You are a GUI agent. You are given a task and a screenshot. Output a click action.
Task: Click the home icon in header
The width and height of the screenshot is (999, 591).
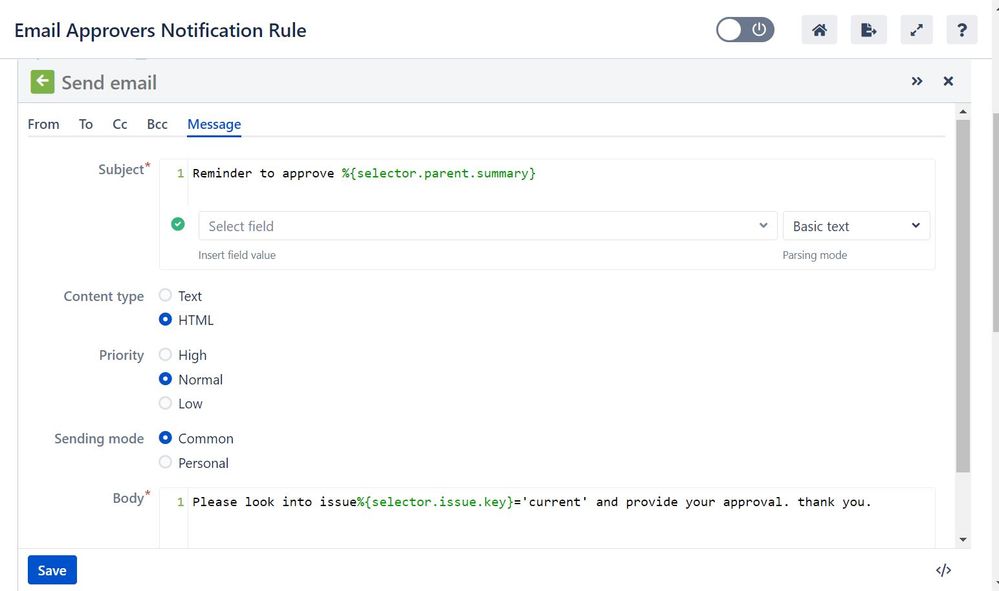pos(819,30)
